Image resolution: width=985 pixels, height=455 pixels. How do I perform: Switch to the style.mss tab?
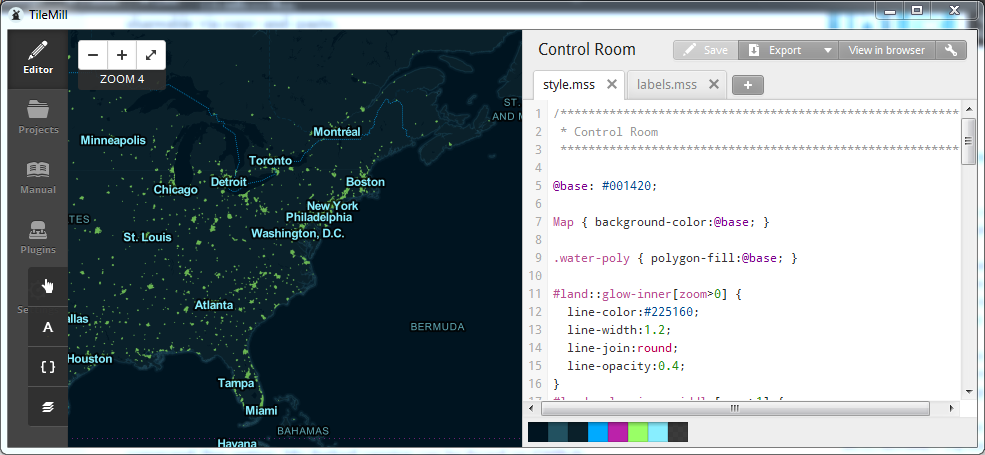point(569,84)
